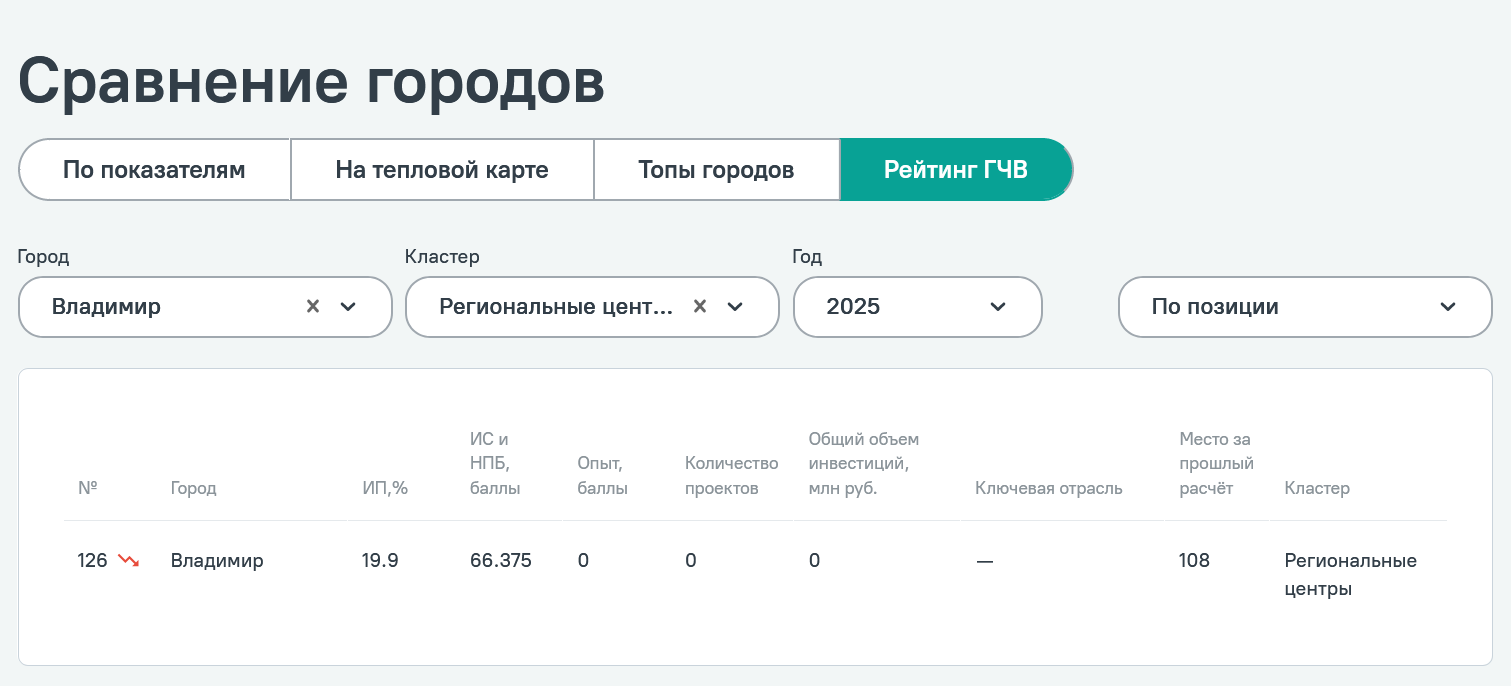Image resolution: width=1511 pixels, height=686 pixels.
Task: Expand the Кластер dropdown chevron
Action: point(735,307)
